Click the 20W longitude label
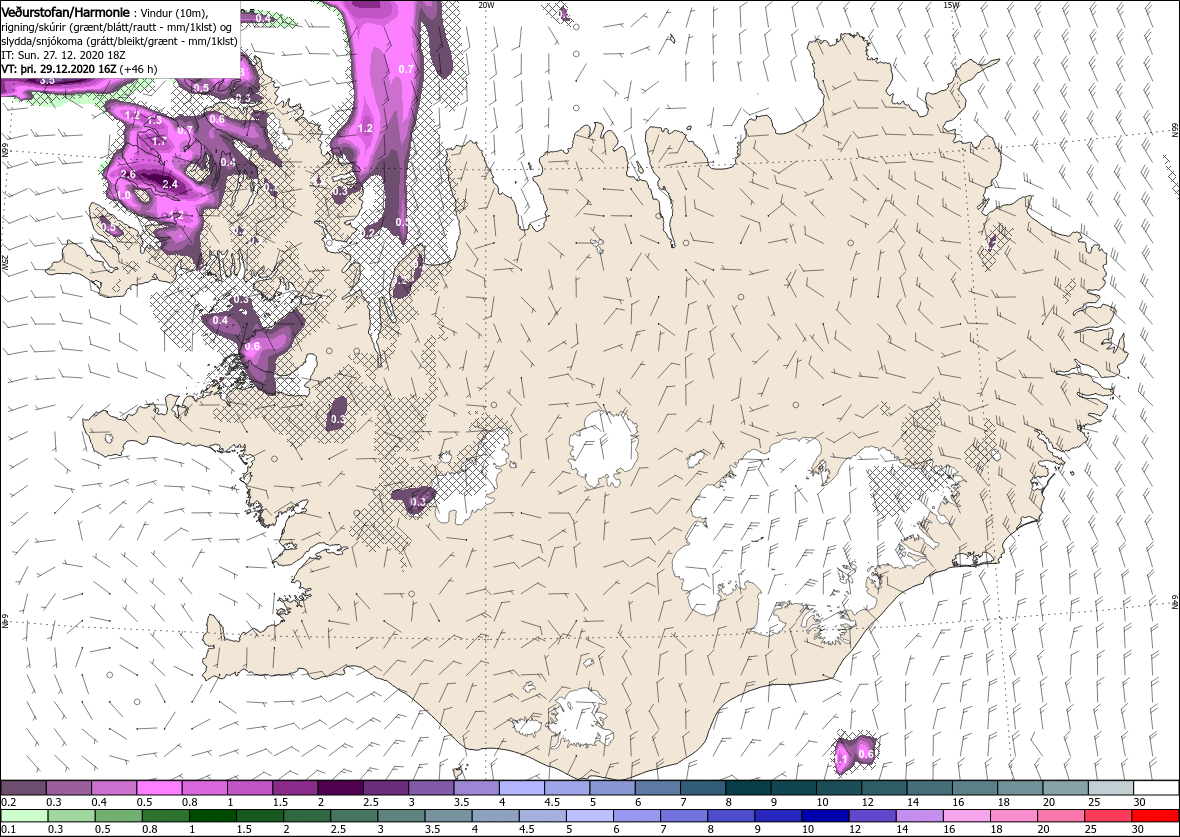1180x837 pixels. click(x=487, y=5)
